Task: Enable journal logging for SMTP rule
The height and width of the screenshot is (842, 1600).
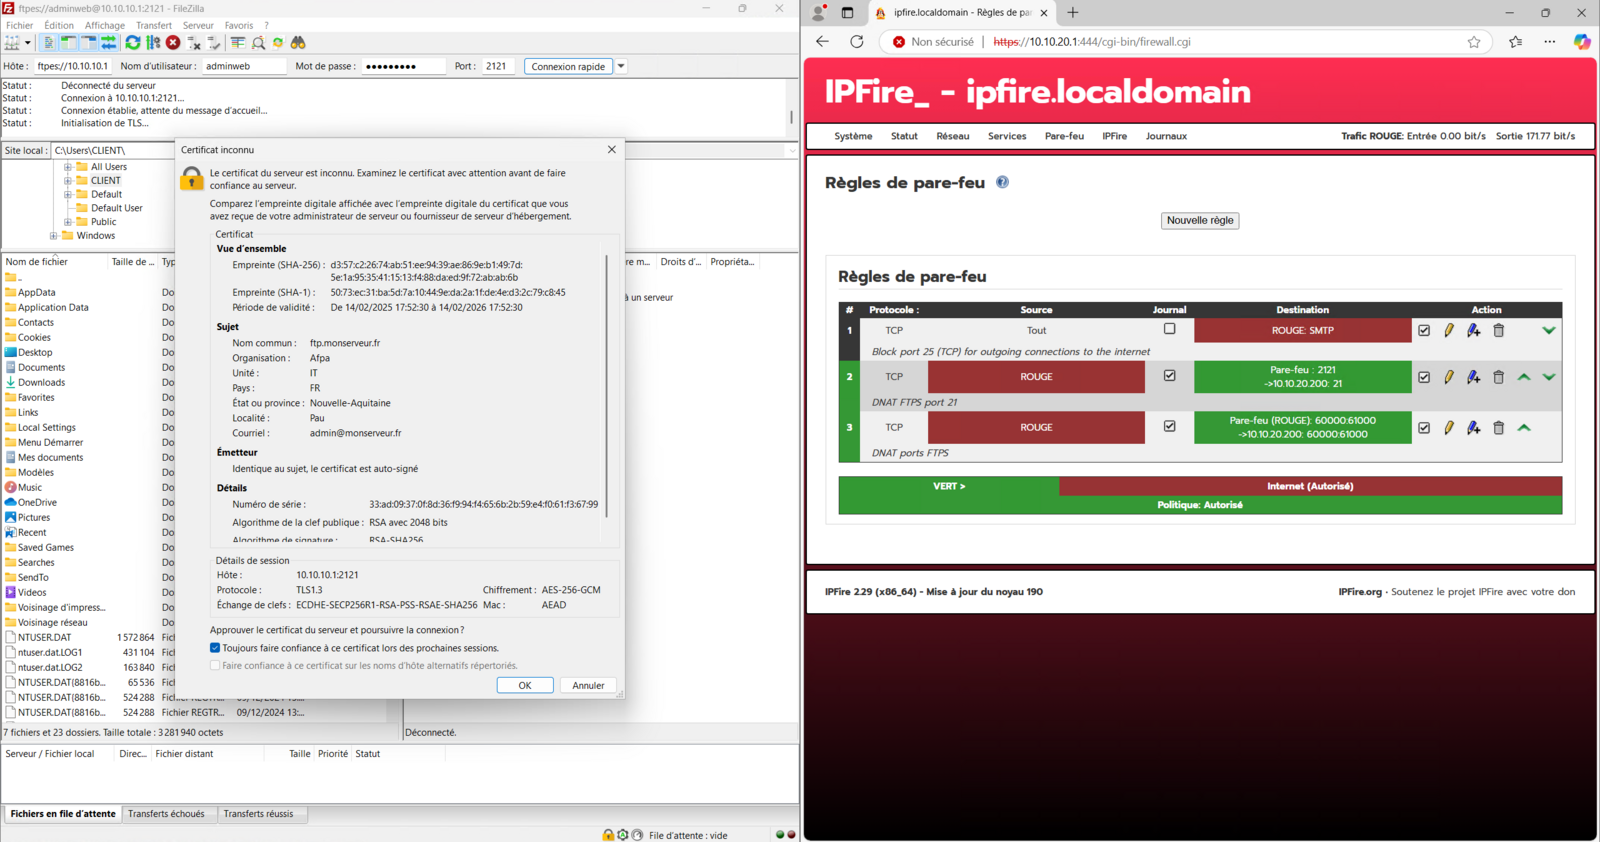Action: (x=1169, y=329)
